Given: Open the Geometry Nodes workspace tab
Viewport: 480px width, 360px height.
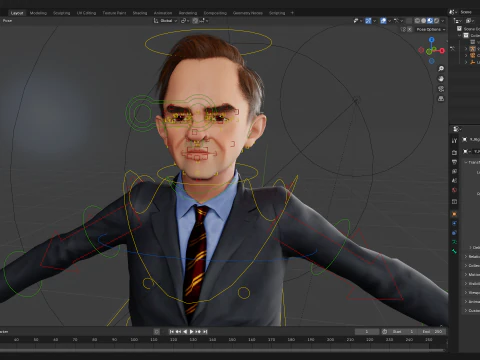Looking at the screenshot, I should (248, 13).
